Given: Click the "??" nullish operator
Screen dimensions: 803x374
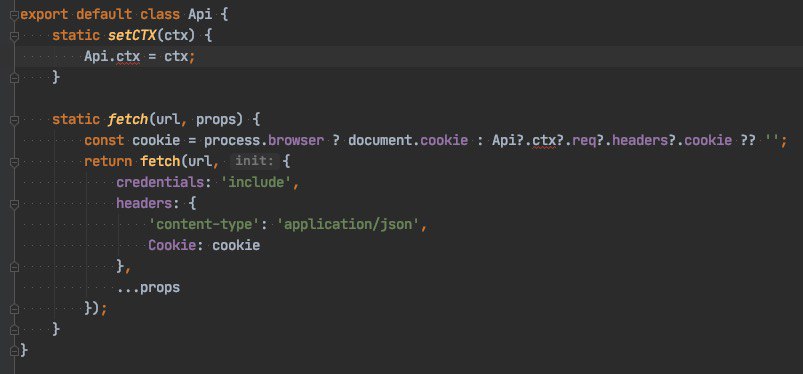Looking at the screenshot, I should point(748,141).
